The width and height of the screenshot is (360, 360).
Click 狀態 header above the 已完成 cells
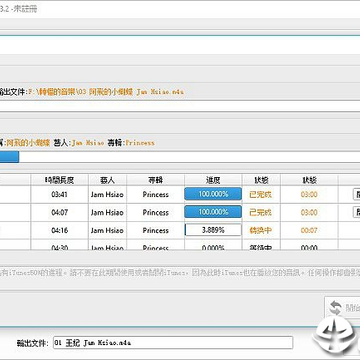[x=261, y=180]
